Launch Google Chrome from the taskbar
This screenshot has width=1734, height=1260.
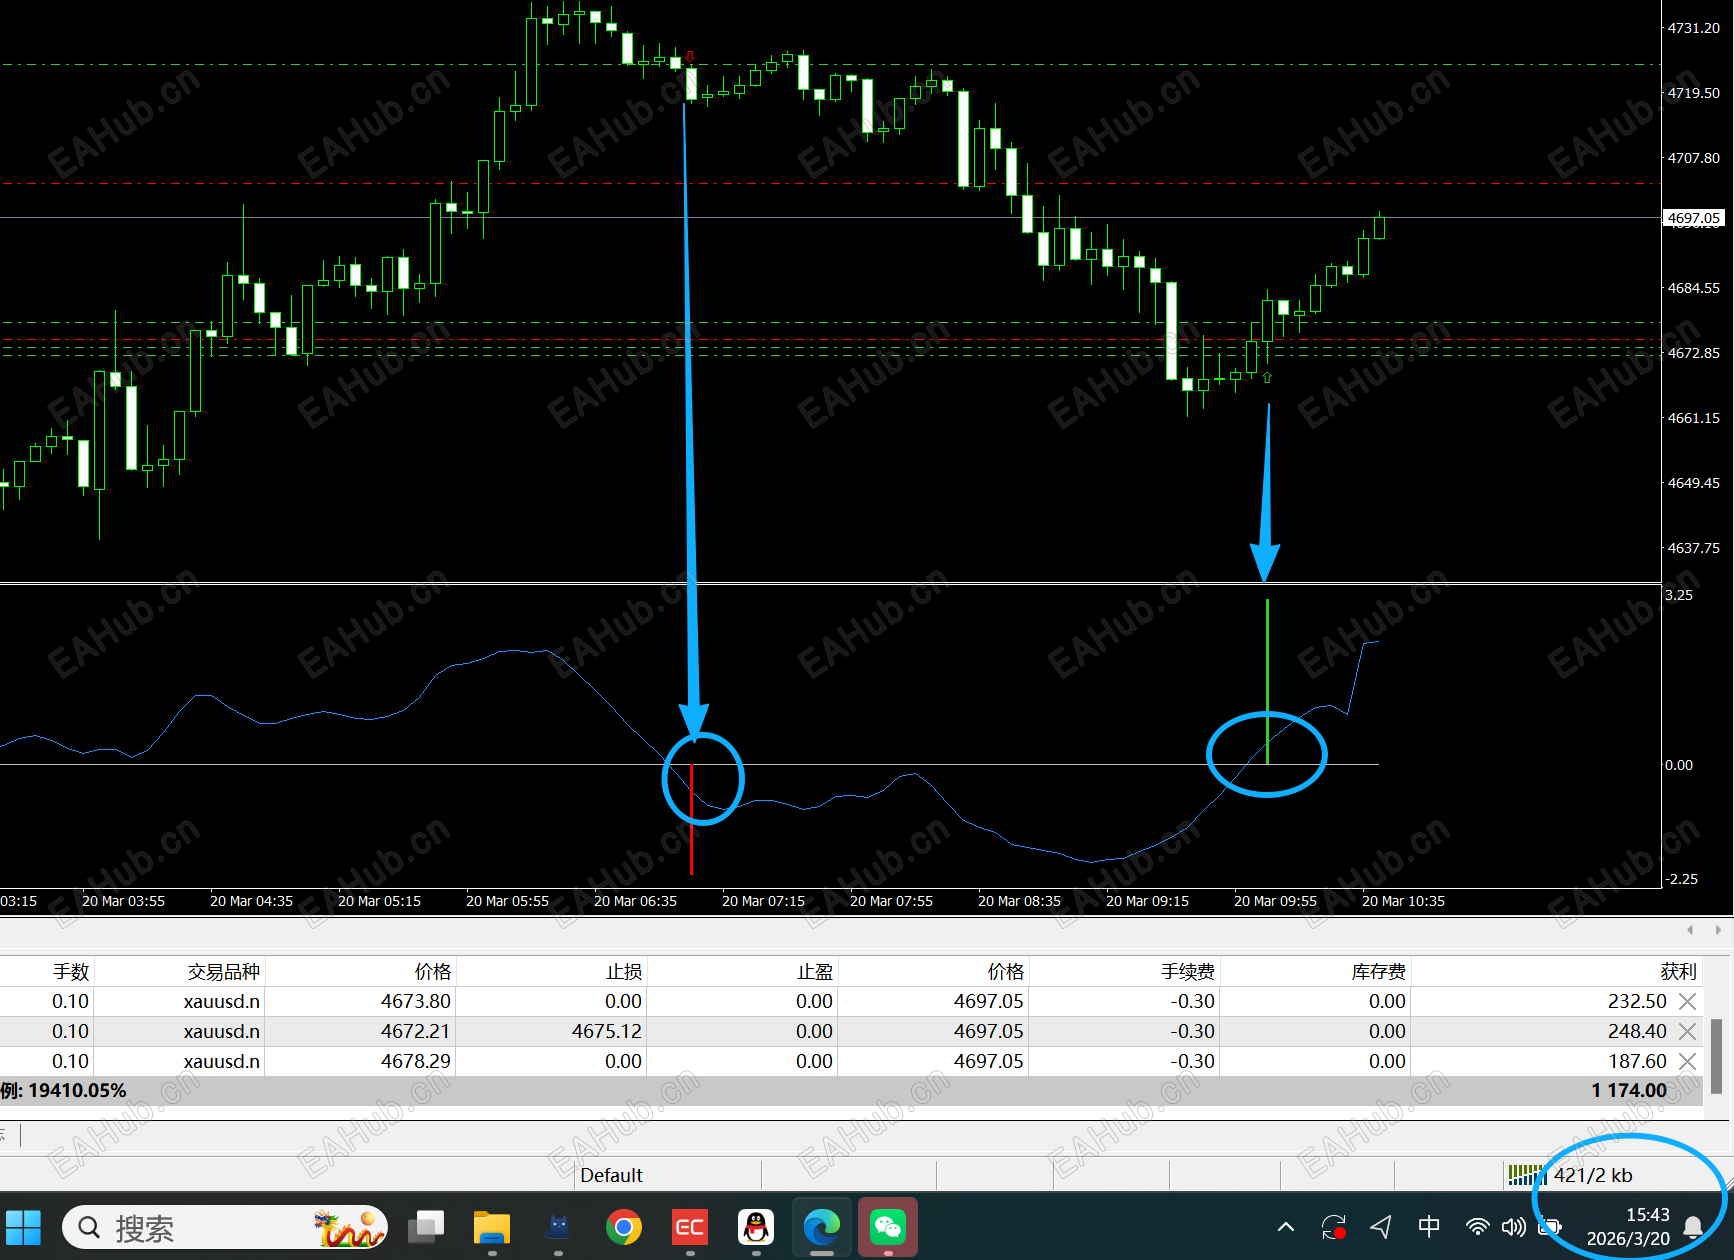pos(624,1227)
